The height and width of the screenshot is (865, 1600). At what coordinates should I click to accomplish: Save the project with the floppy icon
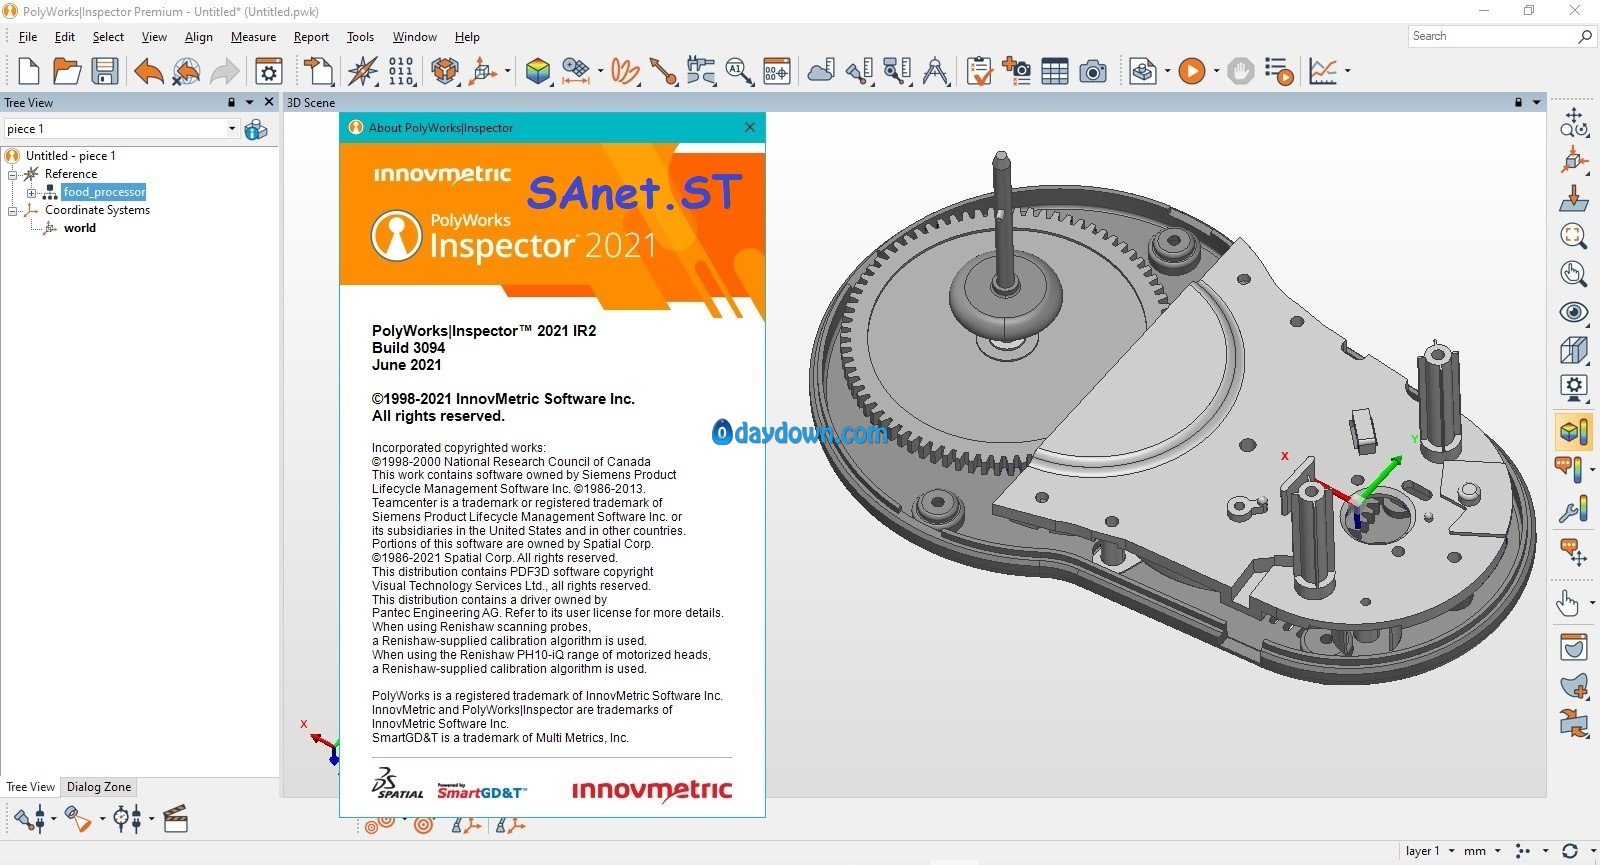click(x=105, y=71)
